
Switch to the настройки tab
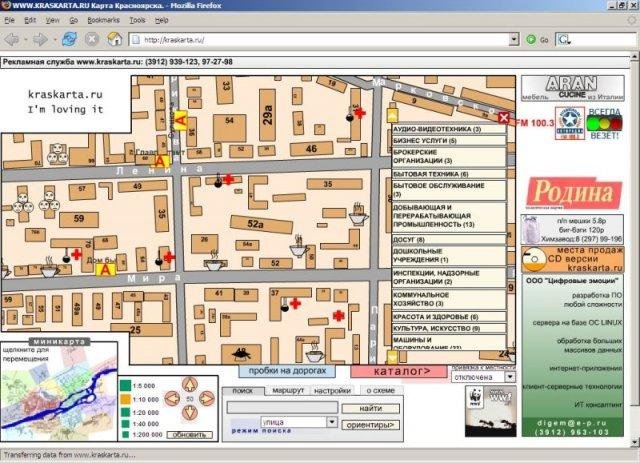pos(332,391)
